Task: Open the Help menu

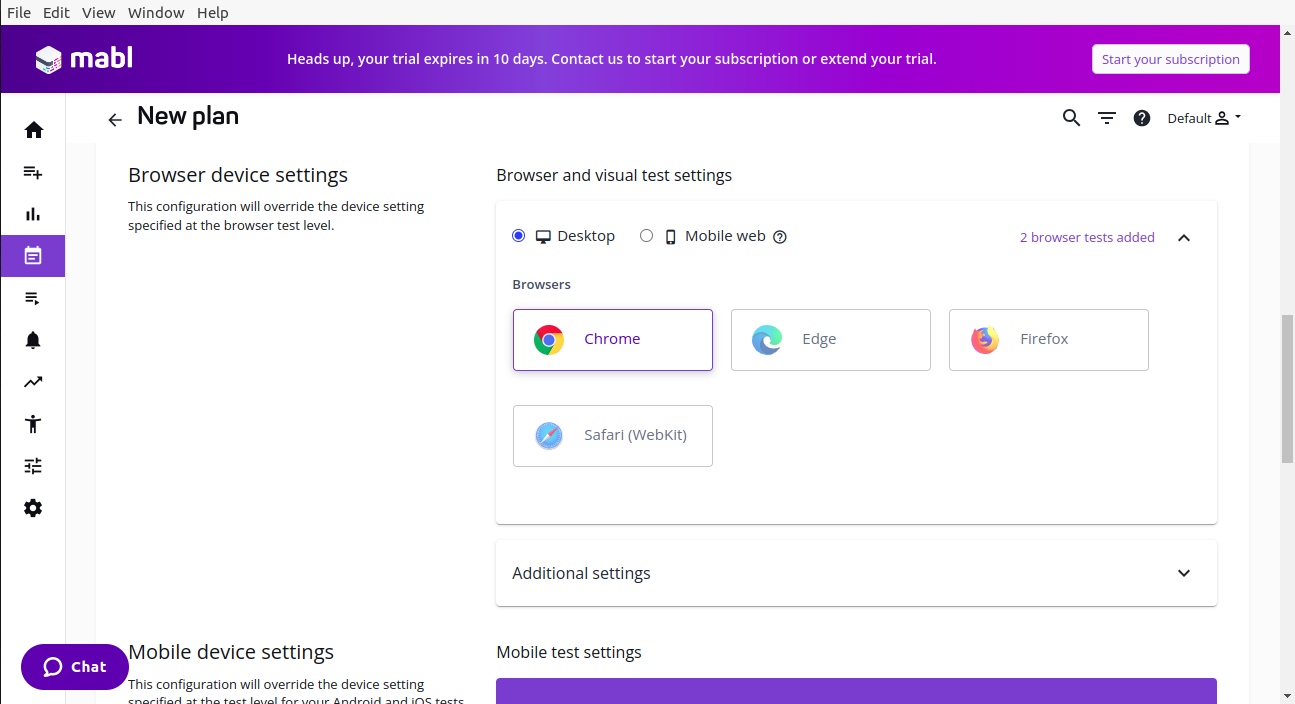Action: coord(212,13)
